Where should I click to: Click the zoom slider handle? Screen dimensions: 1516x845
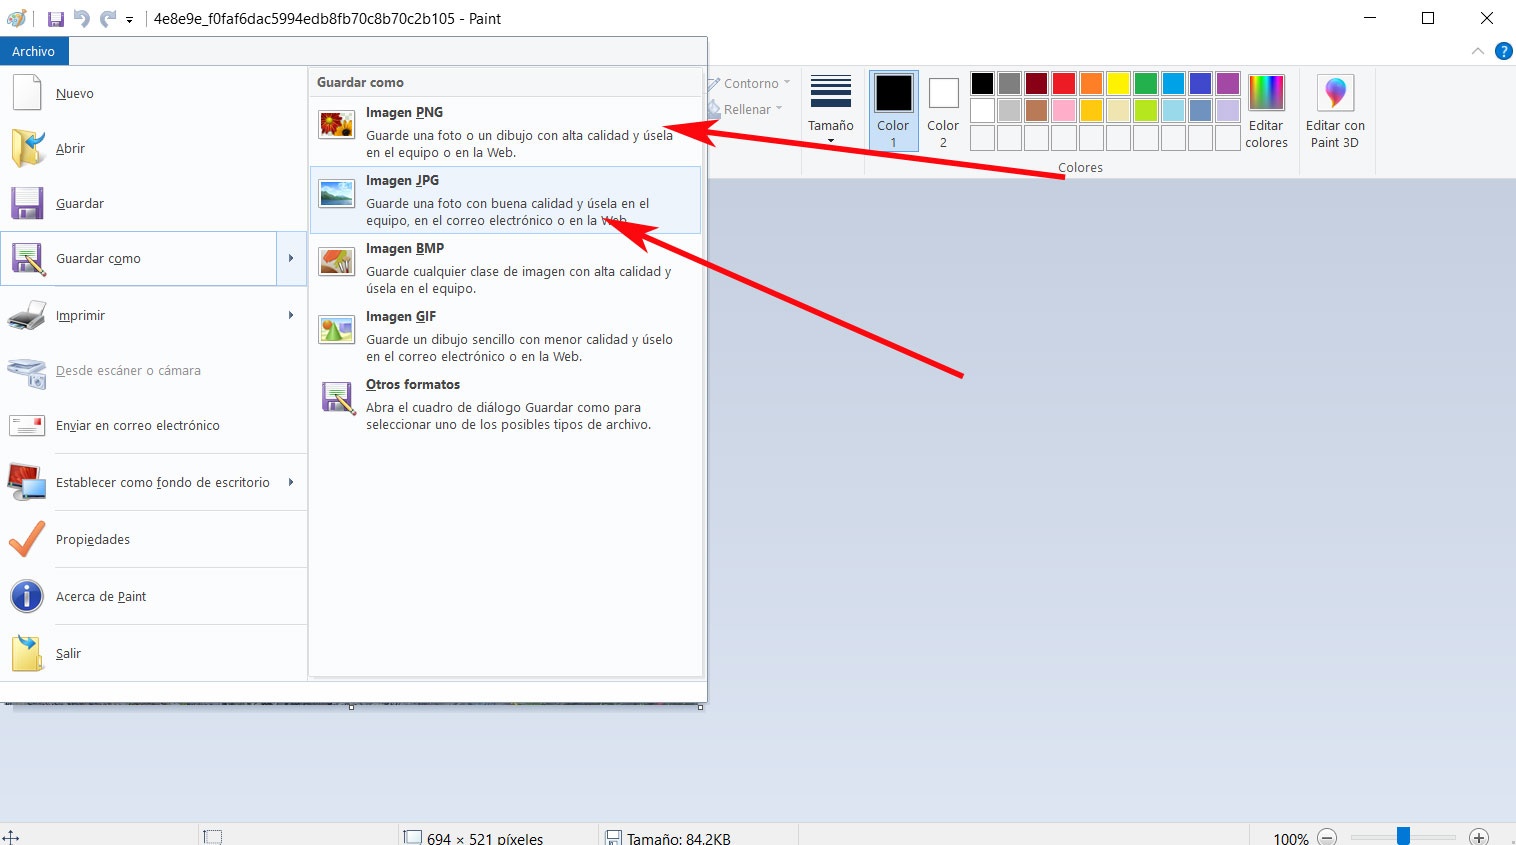1404,836
